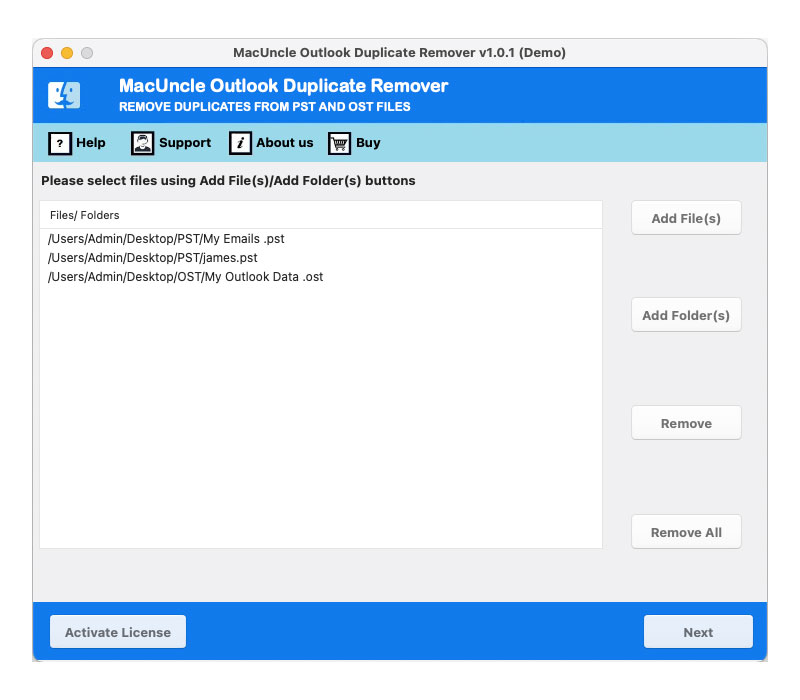This screenshot has width=800, height=700.
Task: Select the My Emails .pst file entry
Action: [165, 239]
